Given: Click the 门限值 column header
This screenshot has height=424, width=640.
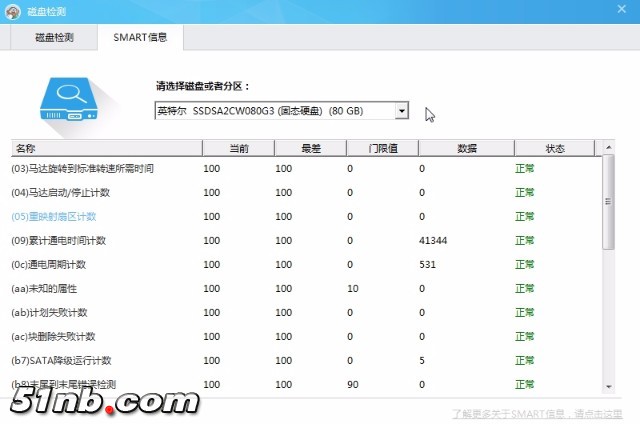Looking at the screenshot, I should click(382, 148).
